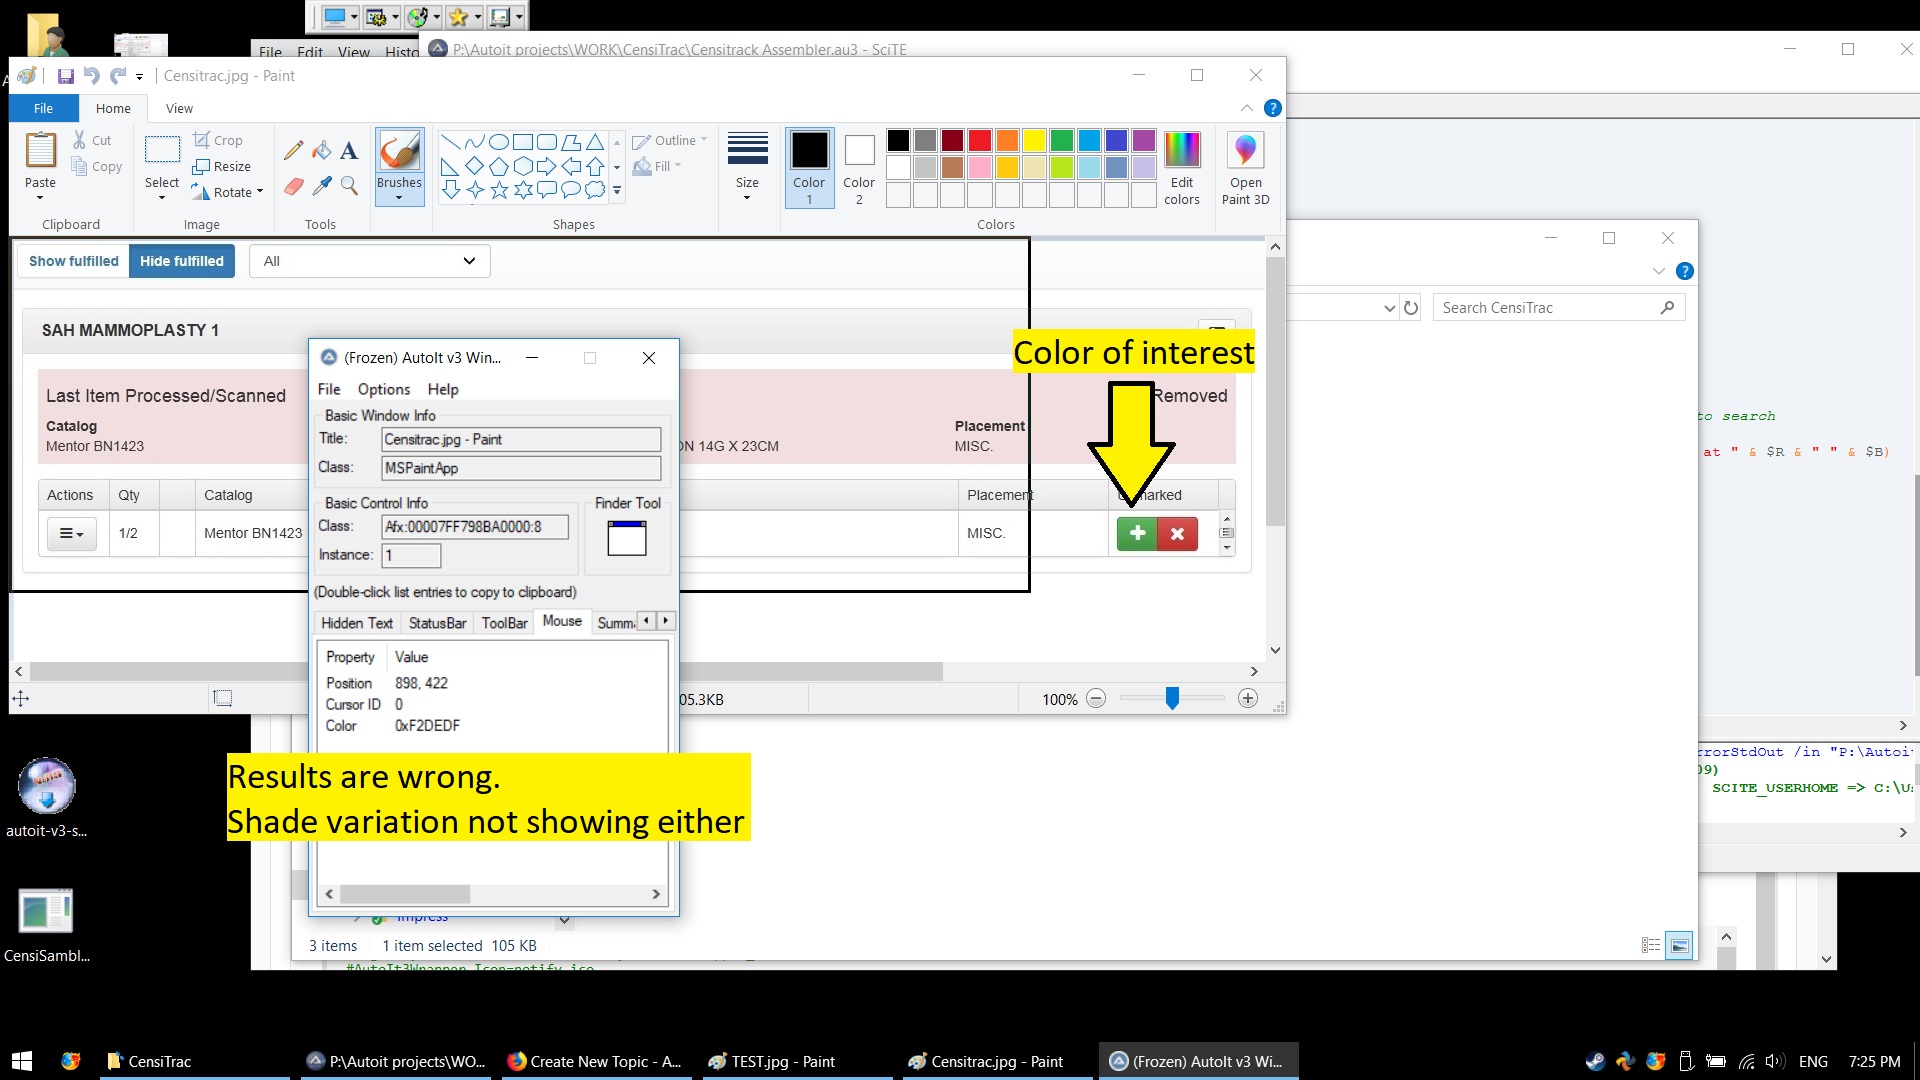
Task: Switch to Hidden Text tab in AutoIt Info
Action: click(357, 623)
